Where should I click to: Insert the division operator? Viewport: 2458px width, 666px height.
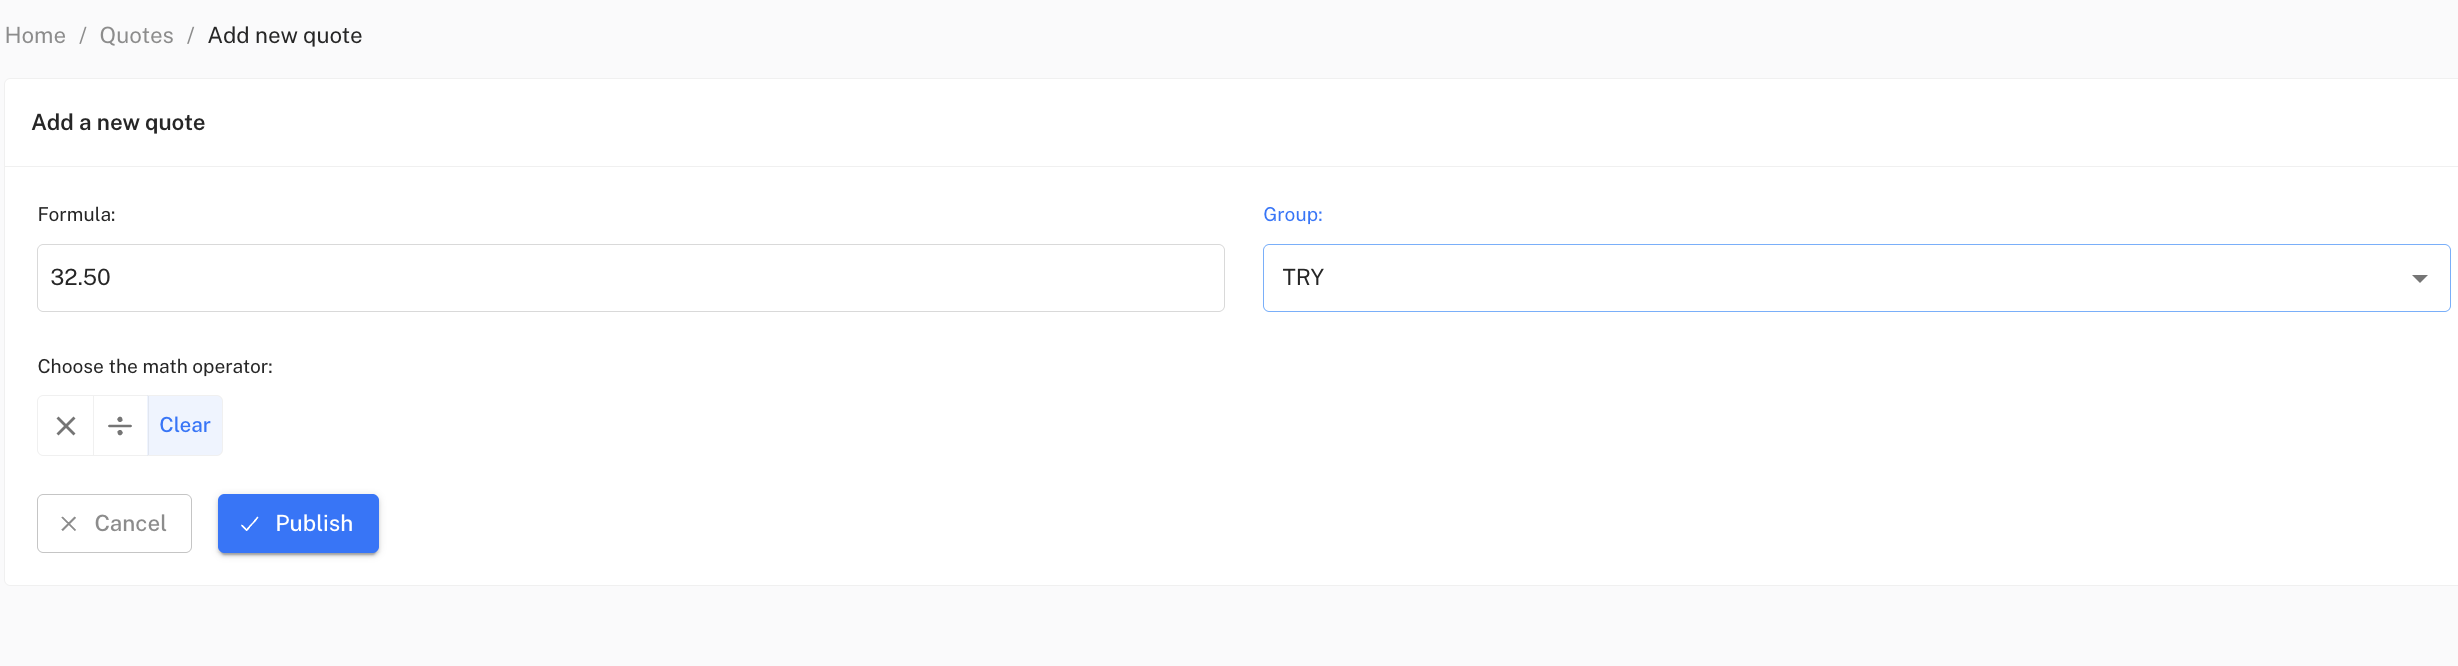point(120,426)
